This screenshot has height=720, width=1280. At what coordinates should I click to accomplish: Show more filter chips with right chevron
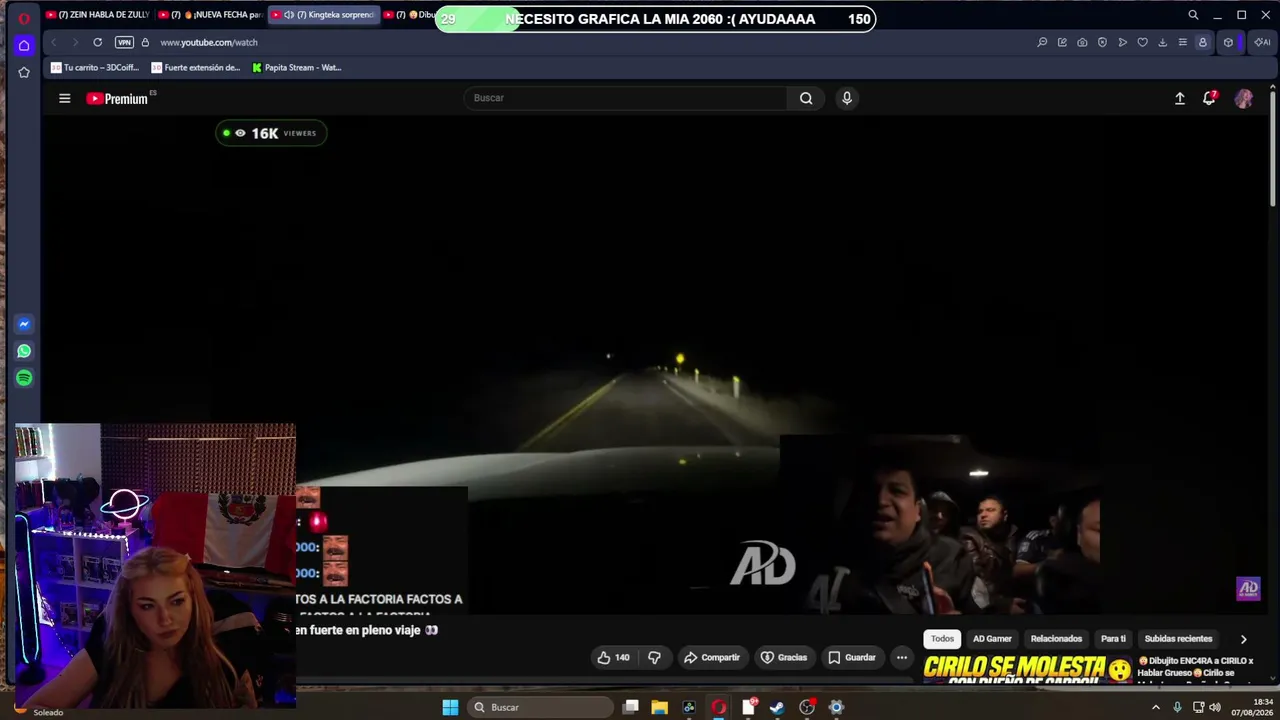(1243, 639)
